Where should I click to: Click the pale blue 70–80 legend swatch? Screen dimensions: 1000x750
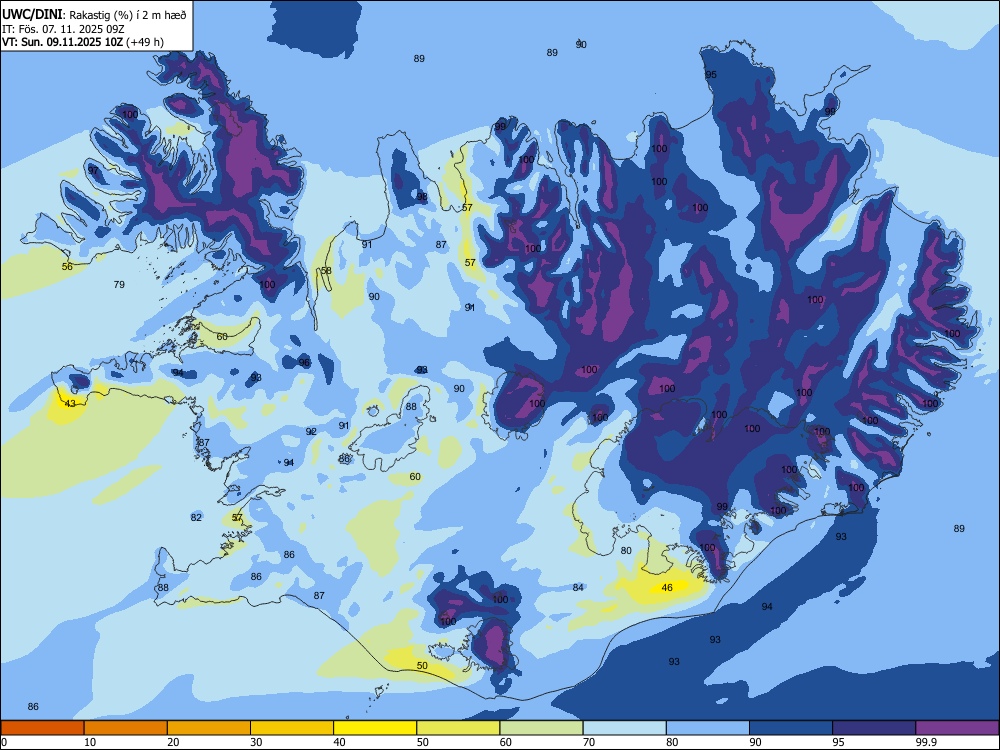[x=624, y=728]
